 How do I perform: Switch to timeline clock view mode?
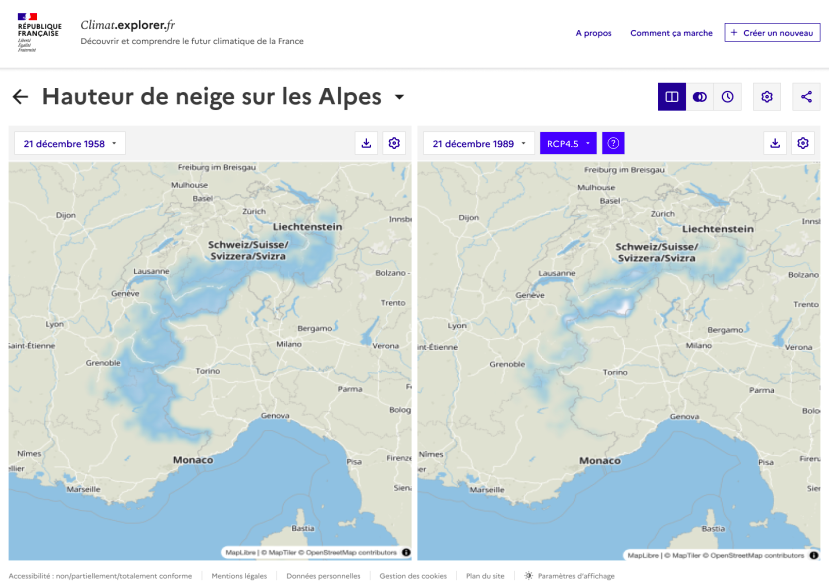coord(727,97)
